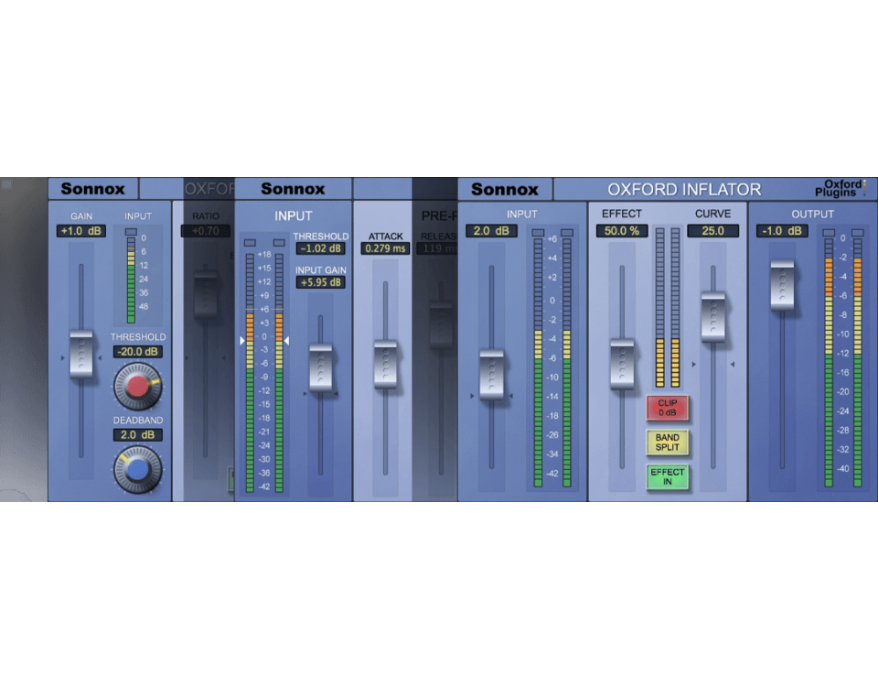Click the Inflator INPUT fader handle
878x678 pixels.
point(491,374)
